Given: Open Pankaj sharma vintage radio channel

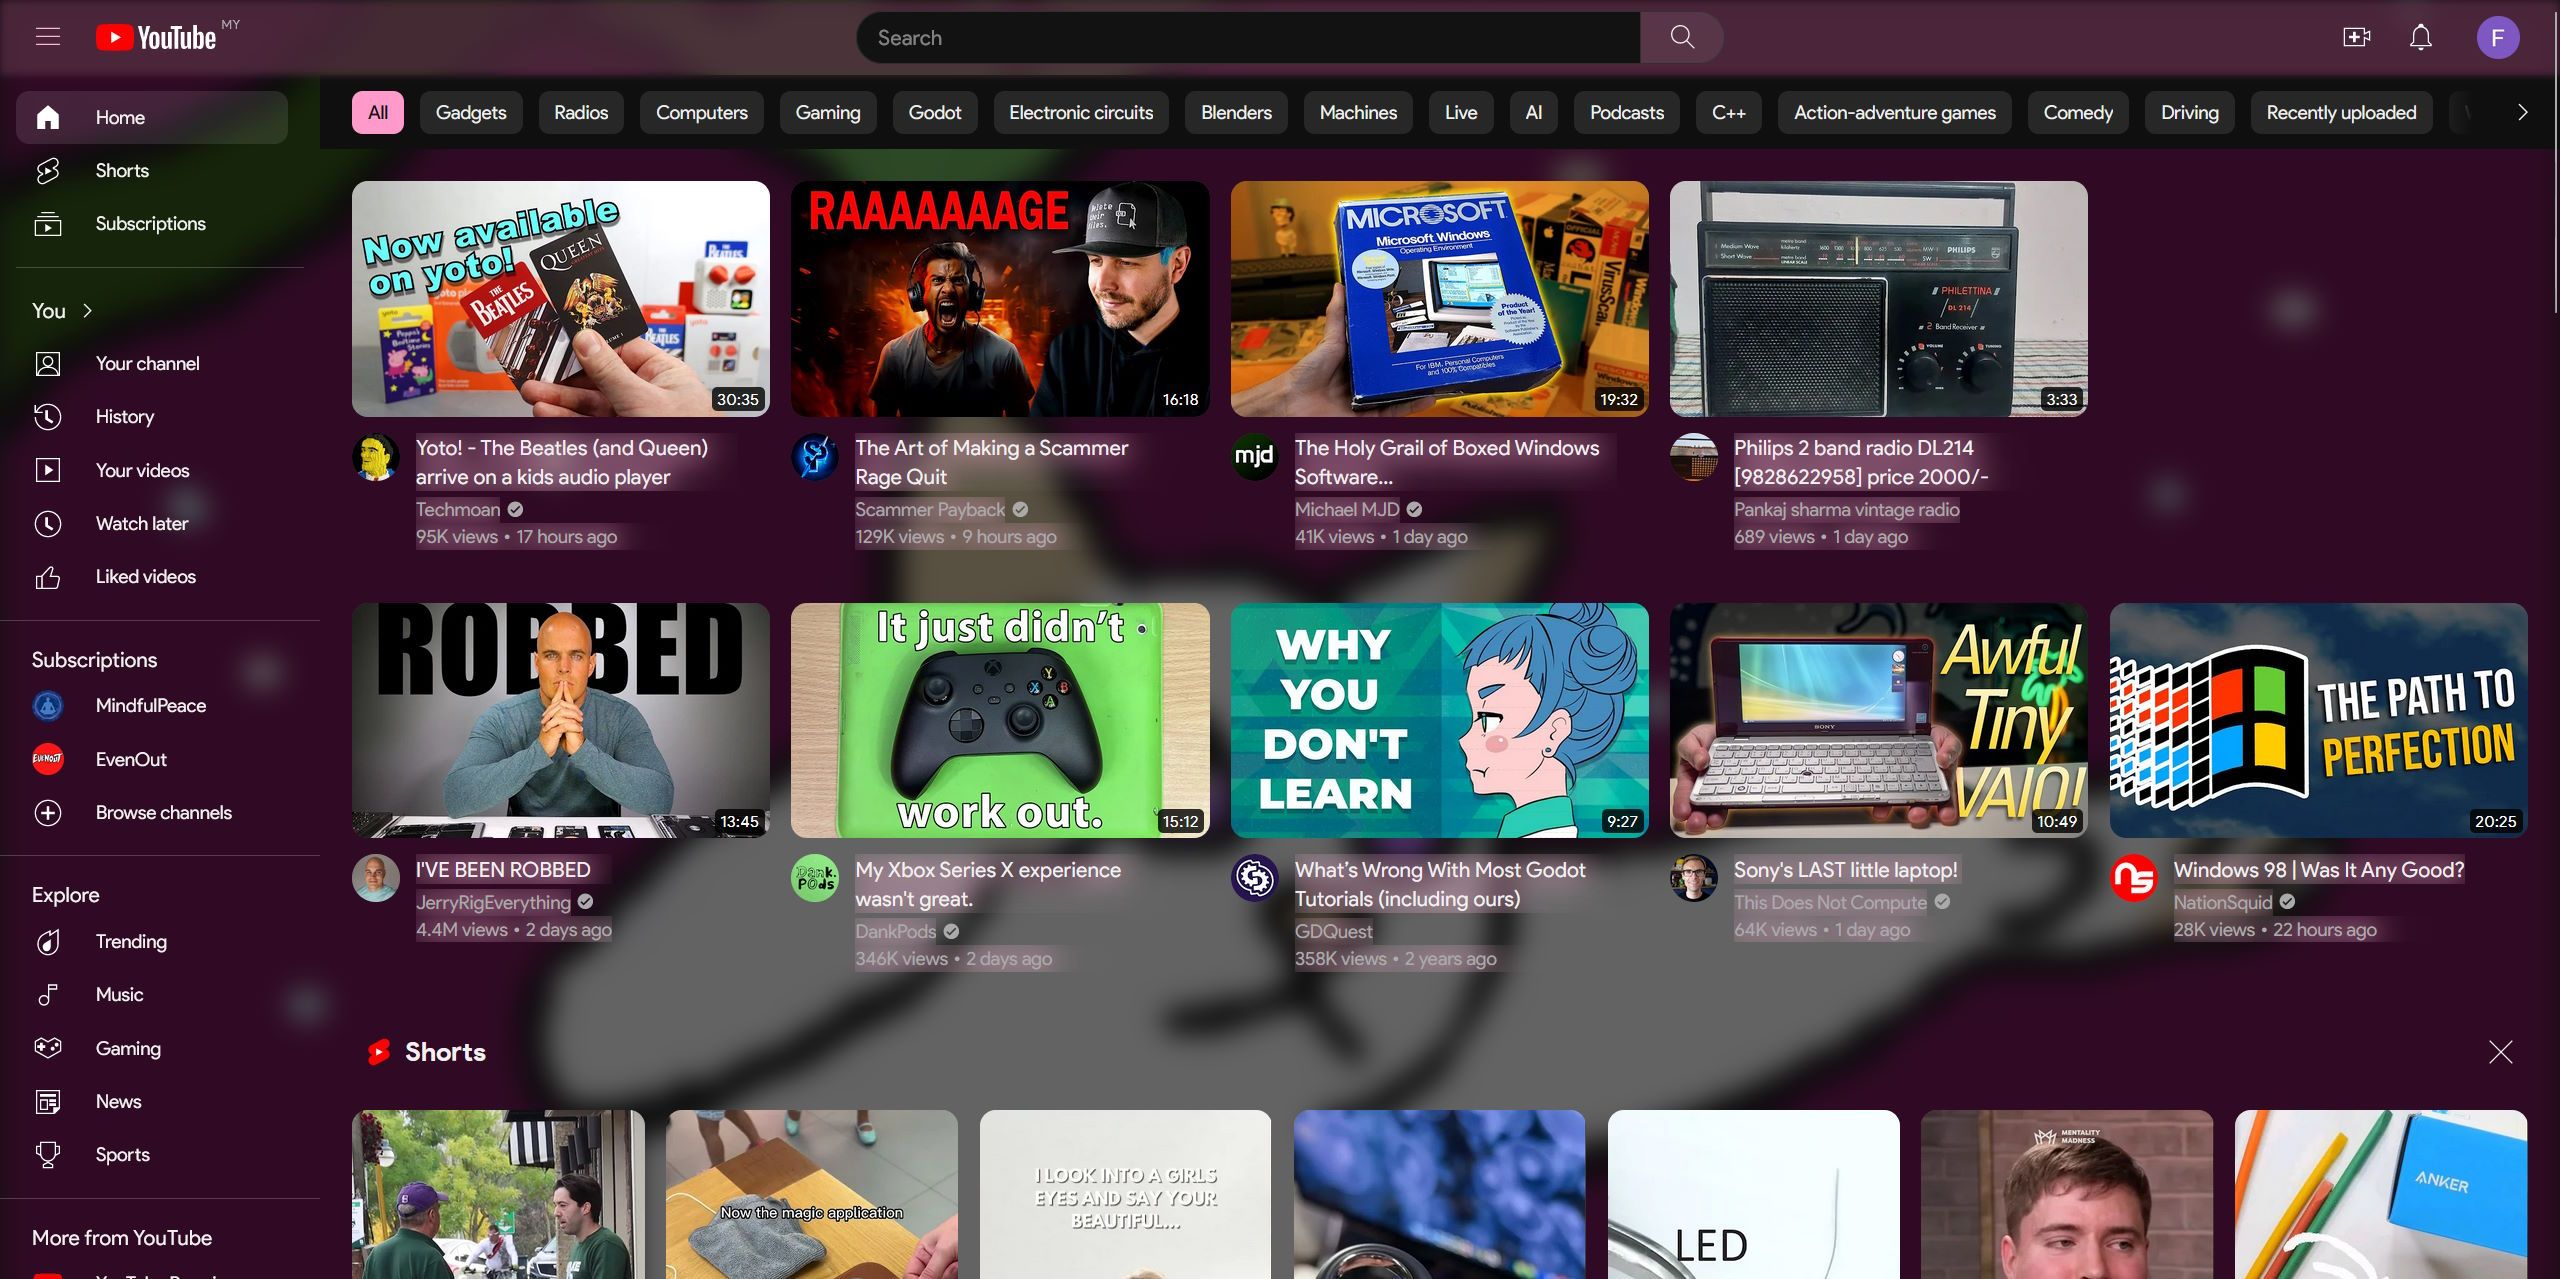Looking at the screenshot, I should point(1846,510).
